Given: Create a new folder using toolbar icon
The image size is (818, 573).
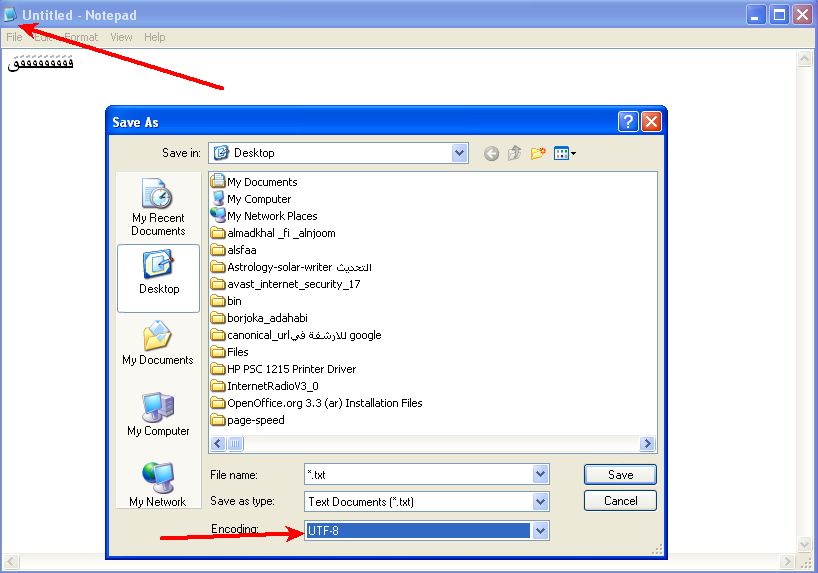Looking at the screenshot, I should [538, 153].
